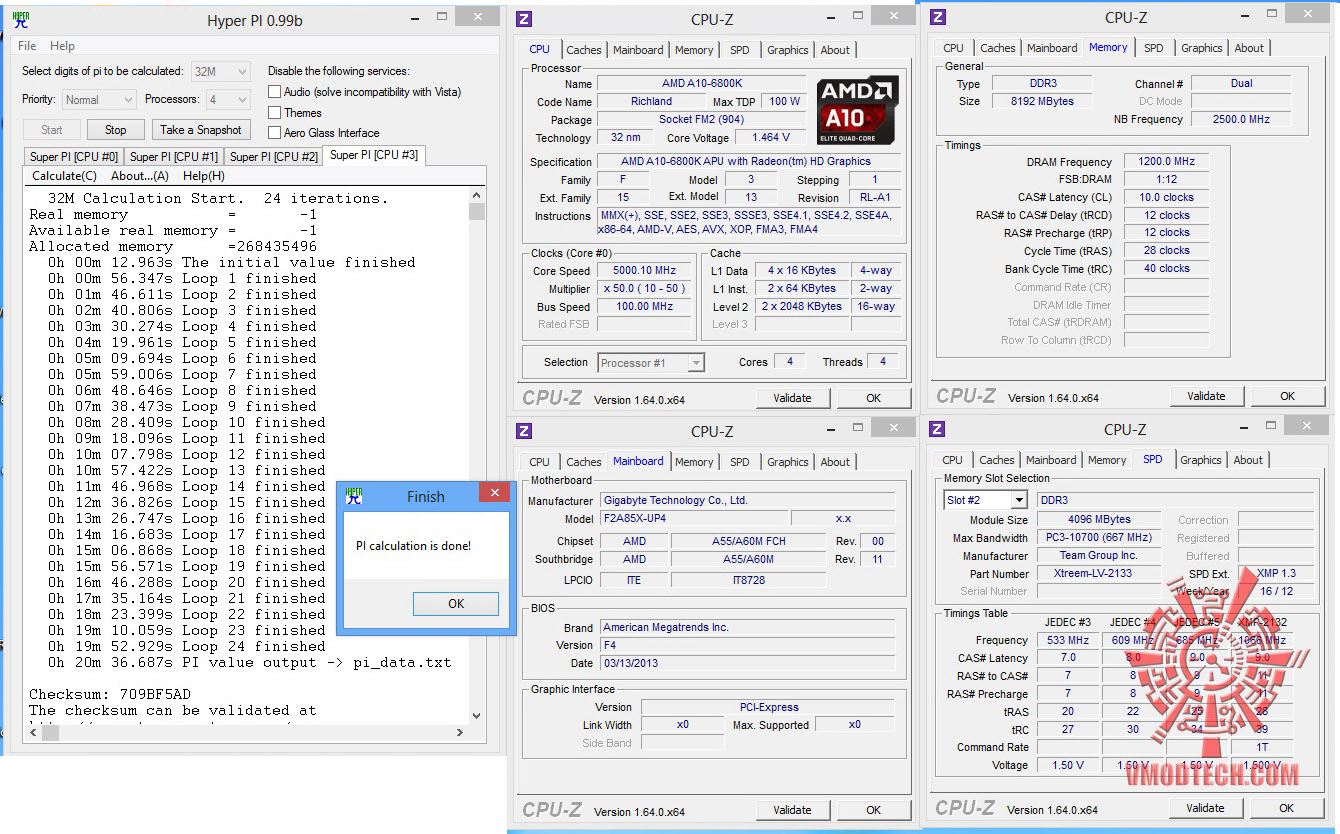Image resolution: width=1340 pixels, height=834 pixels.
Task: Click the Hyper PI title bar icon
Action: (x=20, y=19)
